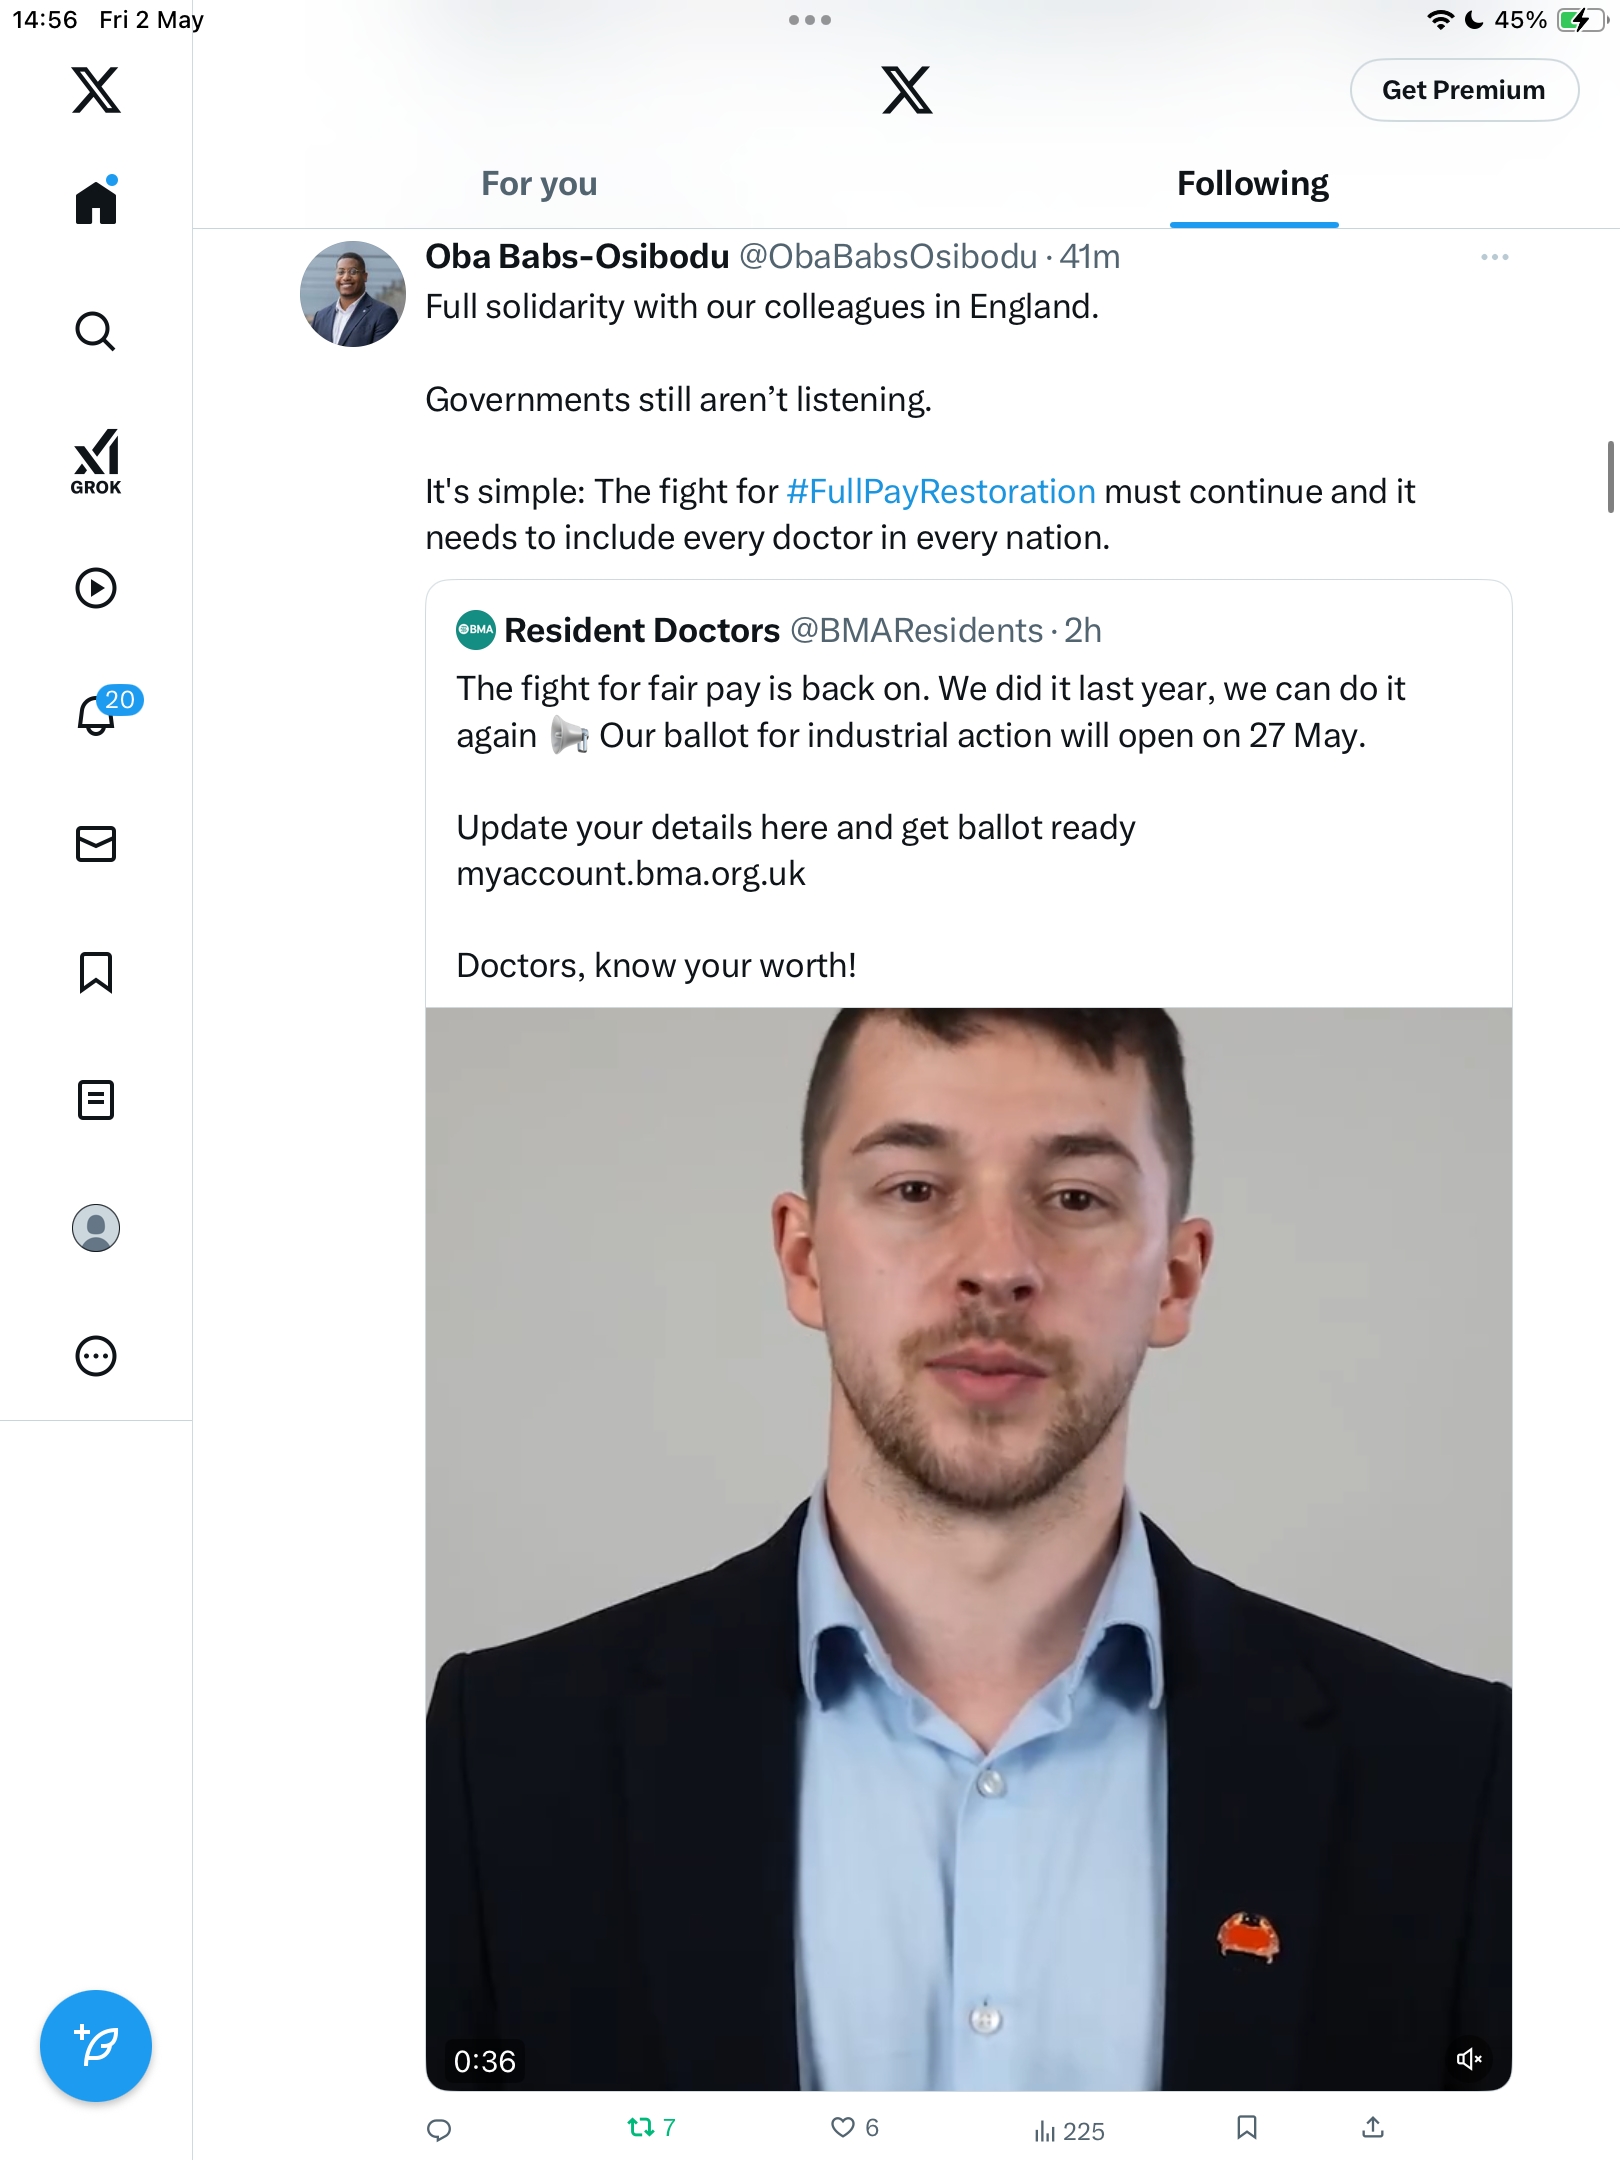Select the Following tab
Image resolution: width=1620 pixels, height=2160 pixels.
tap(1253, 184)
